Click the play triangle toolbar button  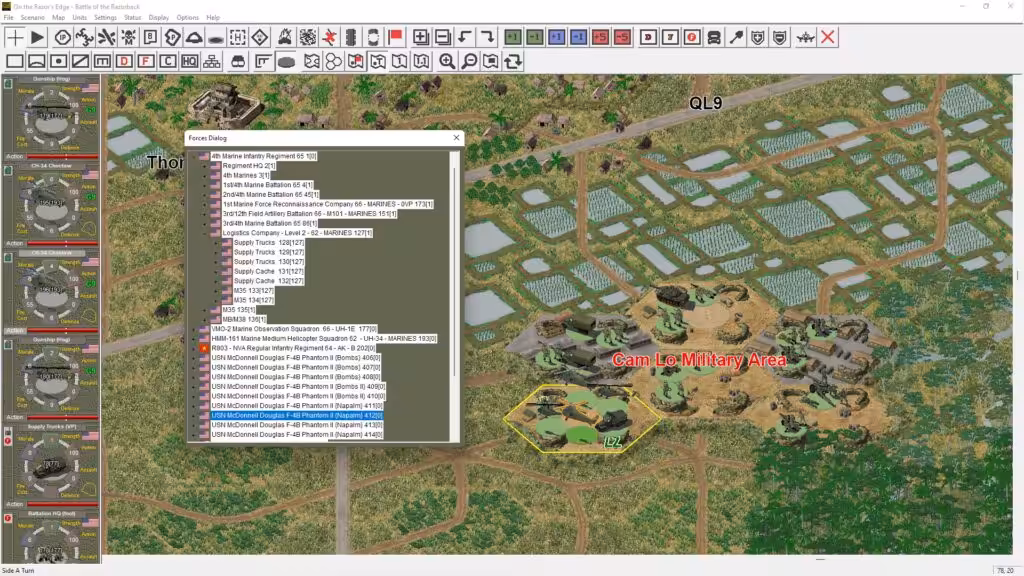pos(37,37)
